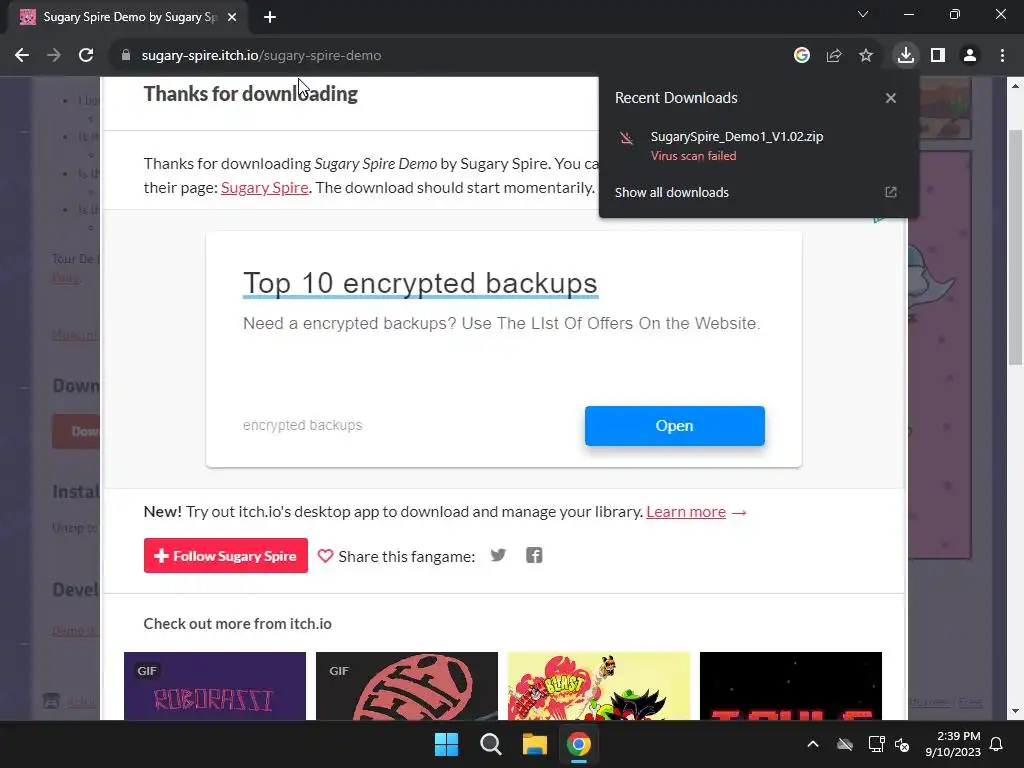Click the OneDrive tray icon
Viewport: 1024px width, 768px height.
[x=845, y=744]
